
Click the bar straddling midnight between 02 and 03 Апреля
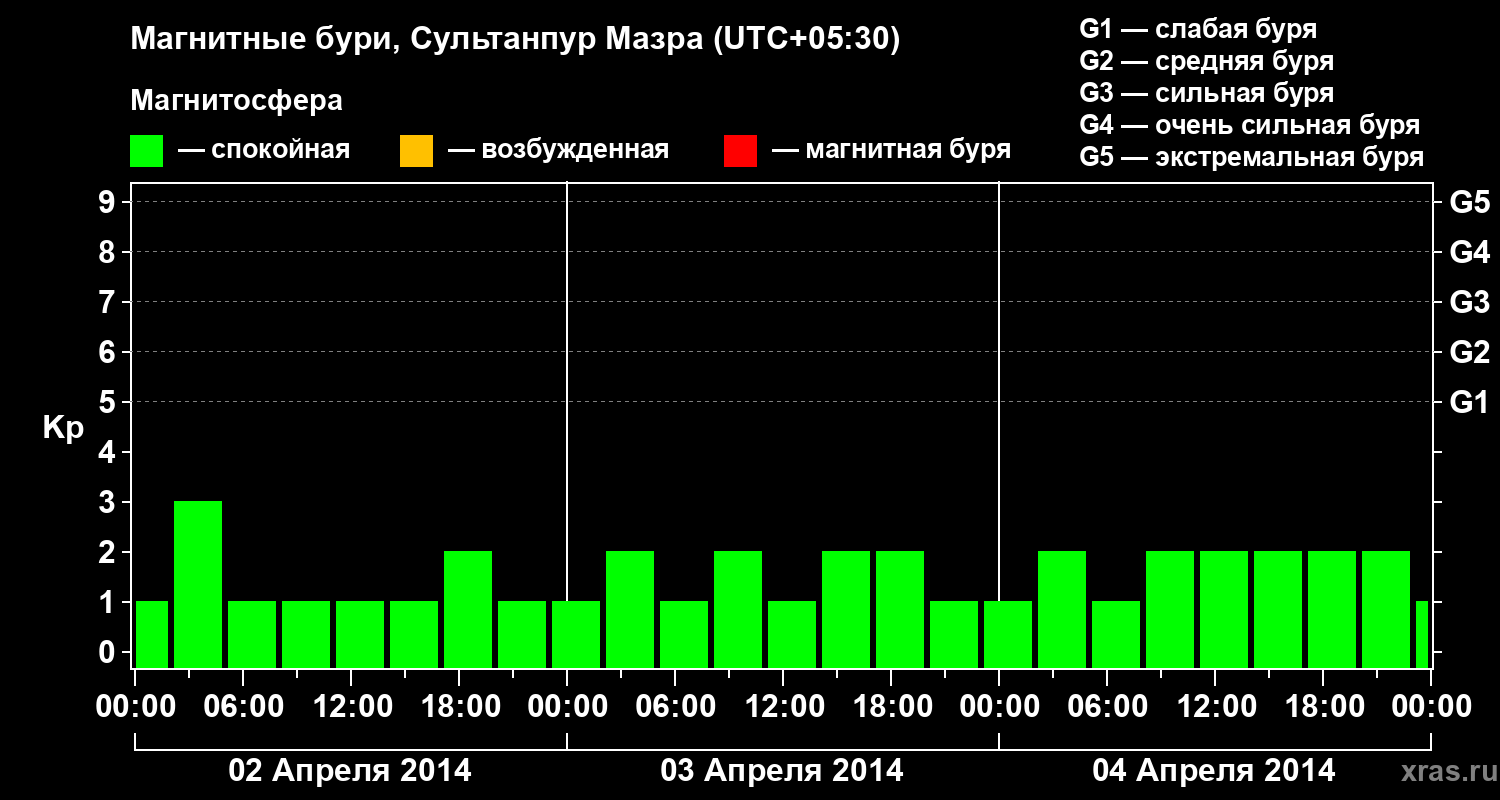(x=576, y=634)
